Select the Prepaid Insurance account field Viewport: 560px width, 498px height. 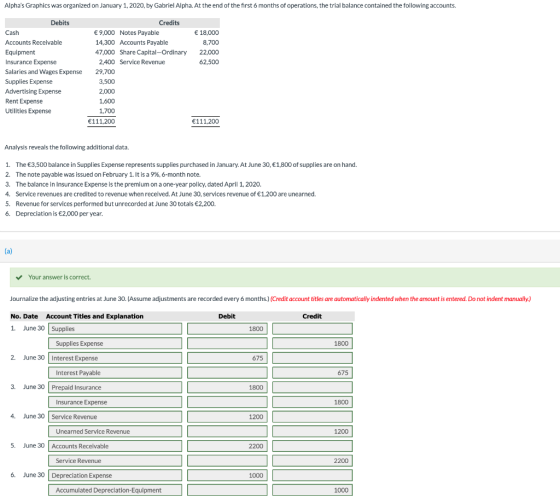[115, 387]
